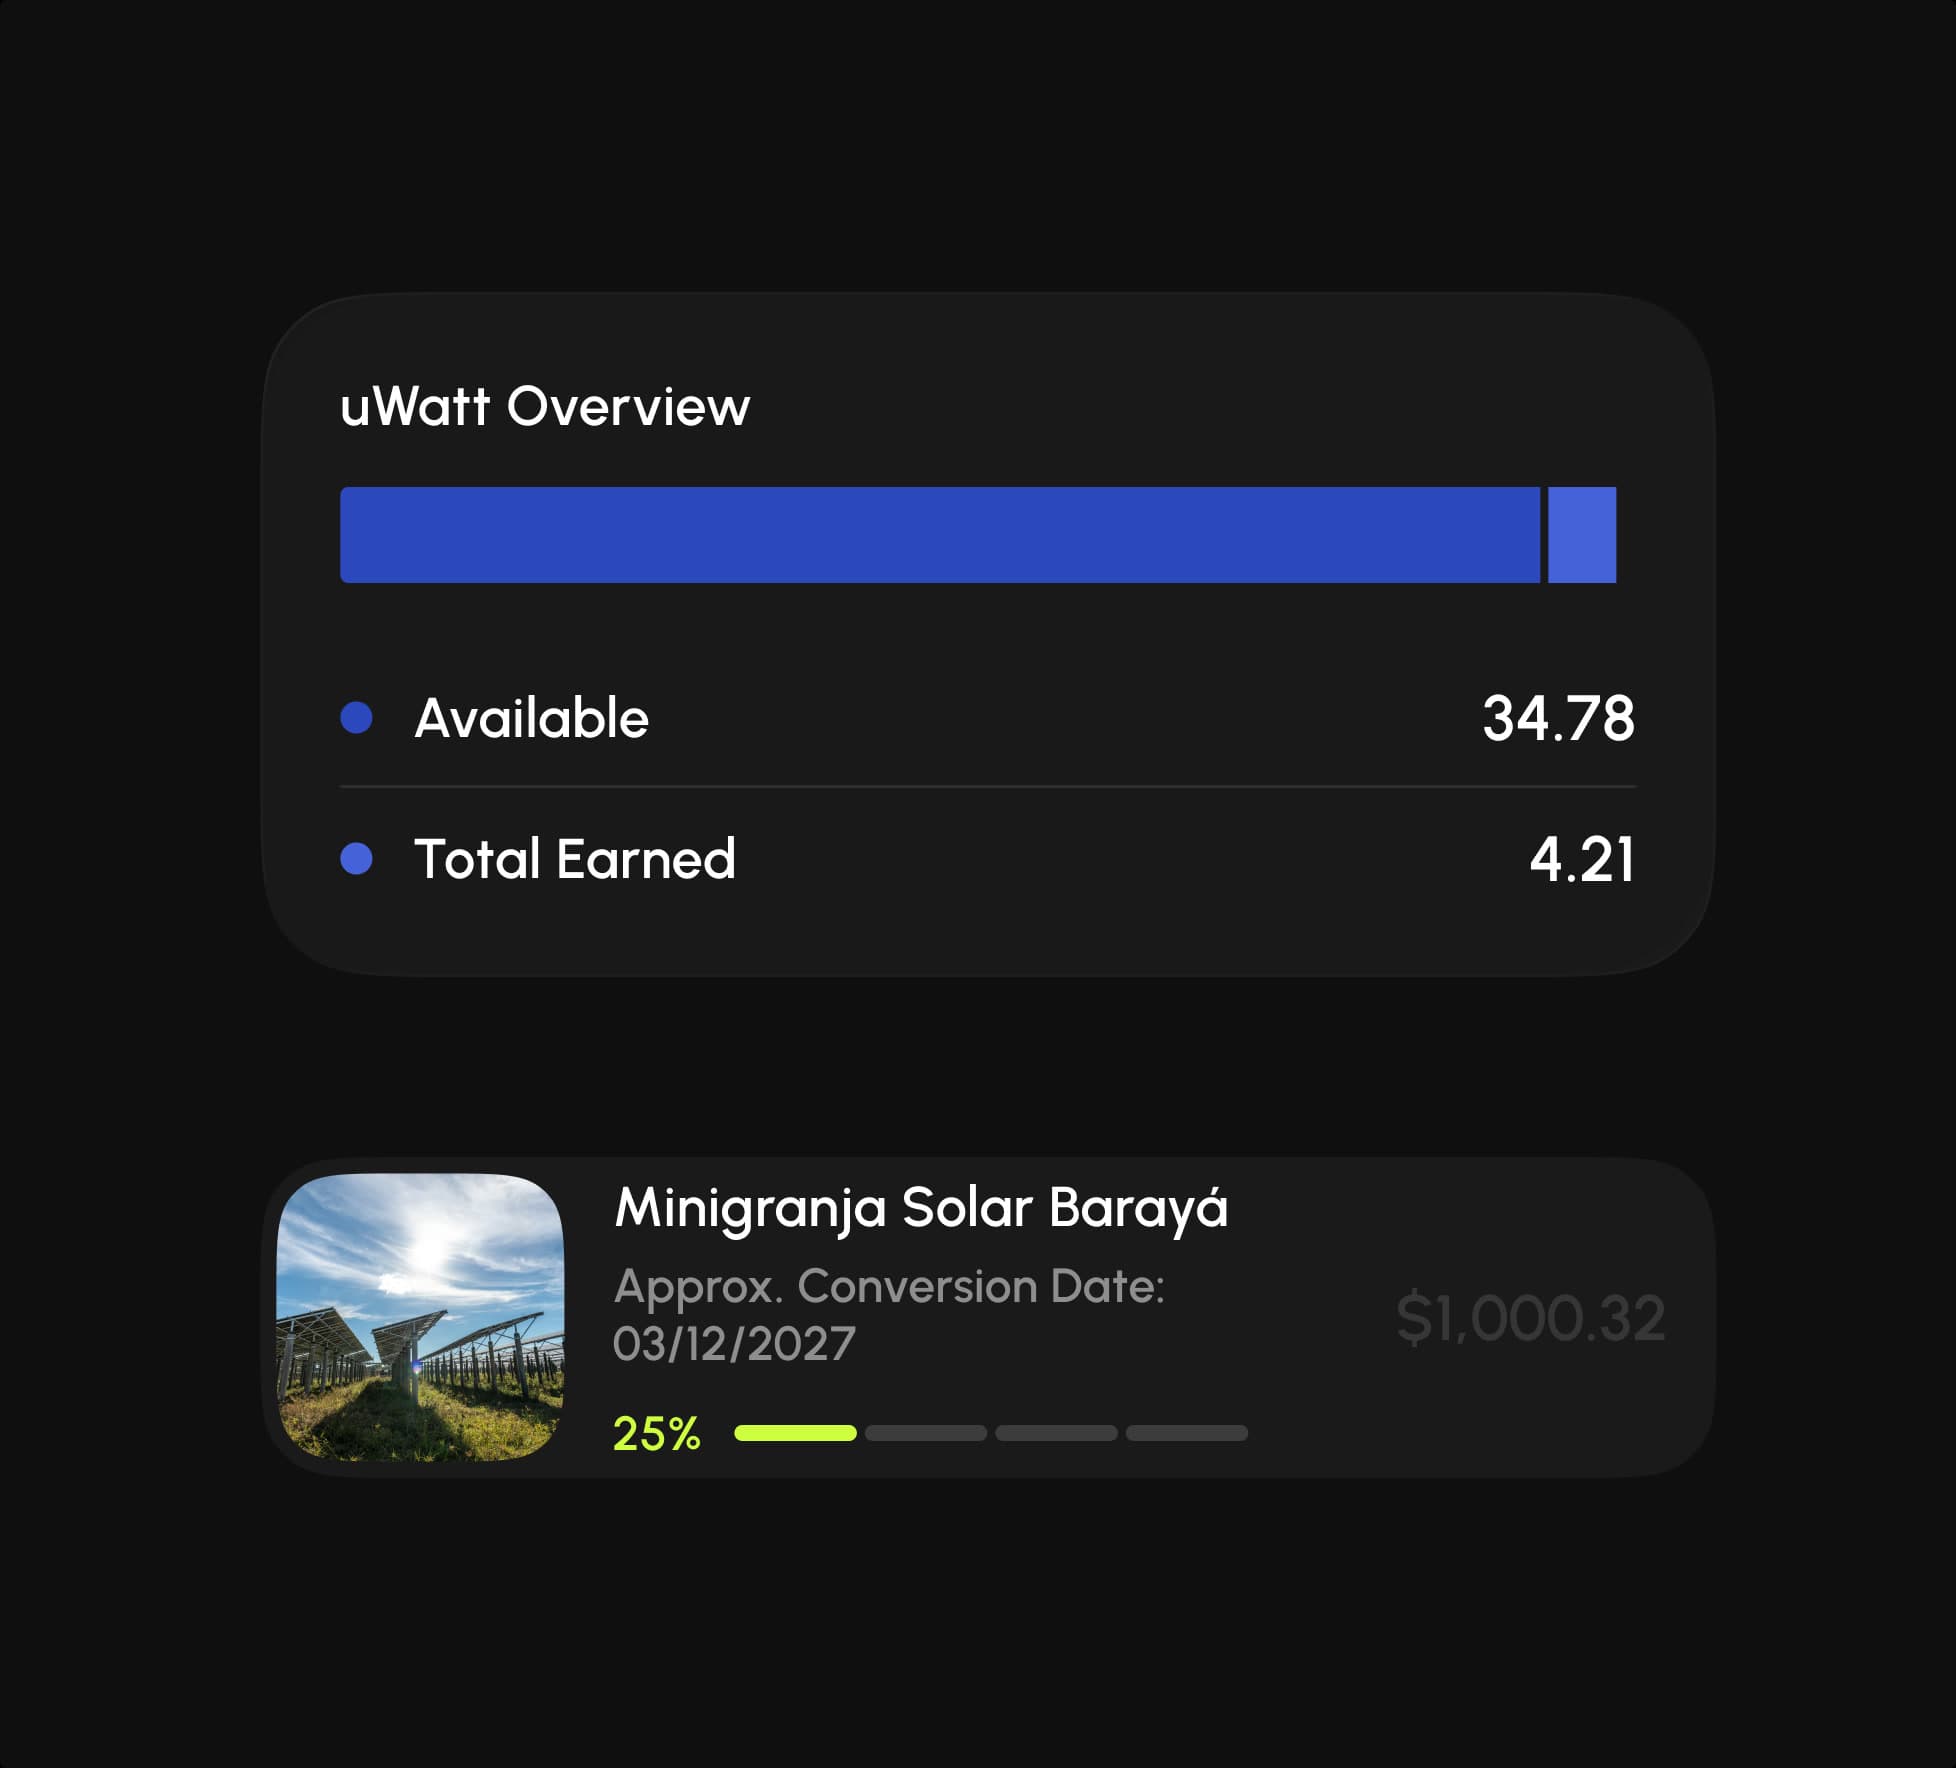Screen dimensions: 1956x1768
Task: Click the second gray progress segment
Action: tap(926, 1433)
